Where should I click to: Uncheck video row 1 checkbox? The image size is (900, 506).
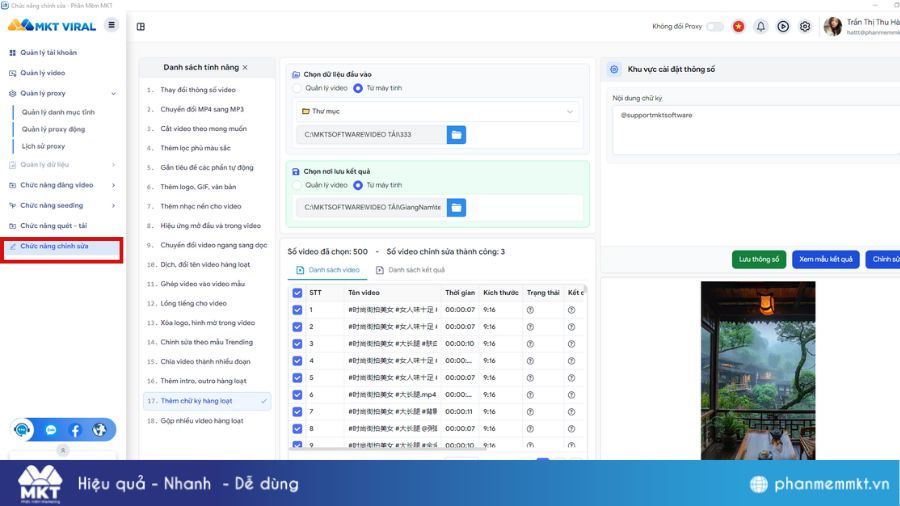click(297, 310)
